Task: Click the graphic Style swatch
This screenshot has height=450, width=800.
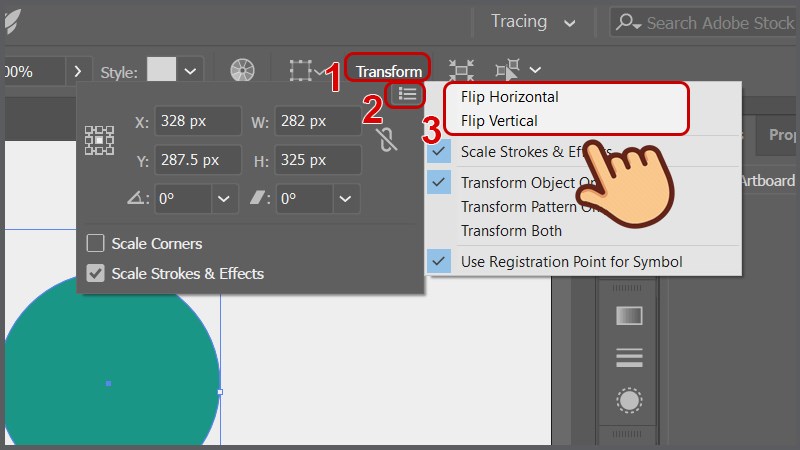Action: pos(161,69)
